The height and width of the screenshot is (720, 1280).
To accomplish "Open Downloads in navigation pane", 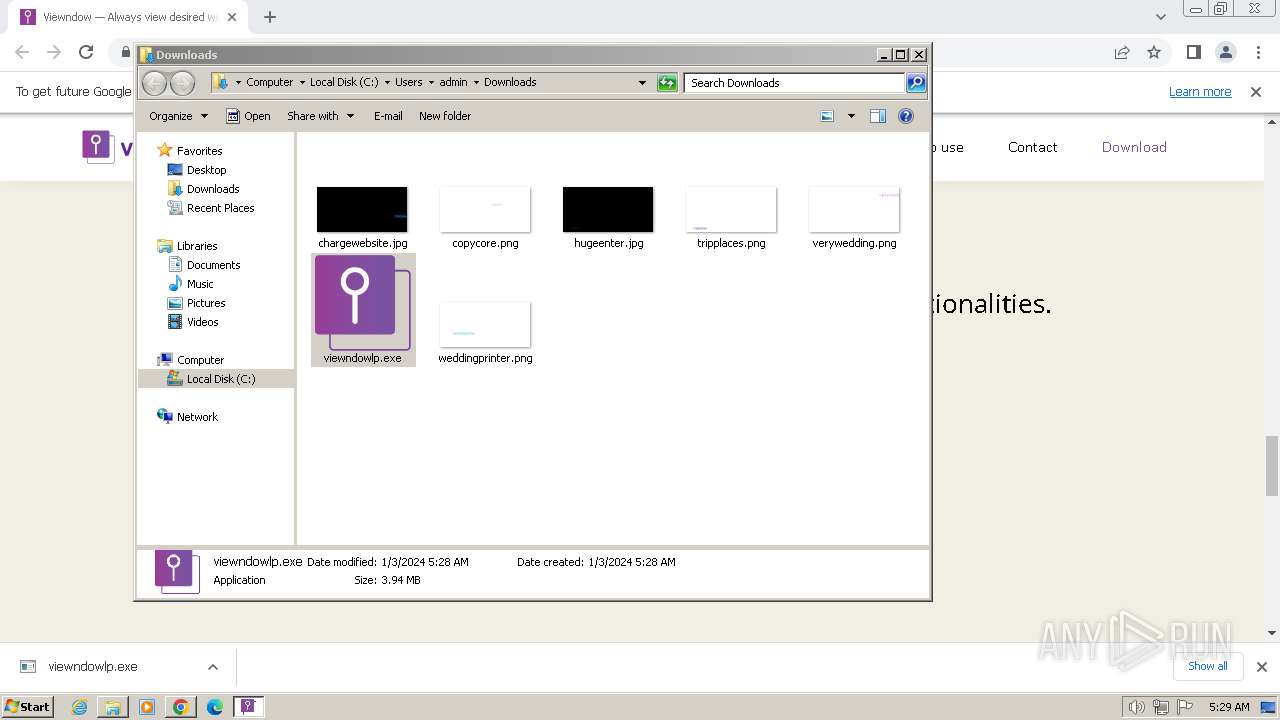I will click(213, 189).
